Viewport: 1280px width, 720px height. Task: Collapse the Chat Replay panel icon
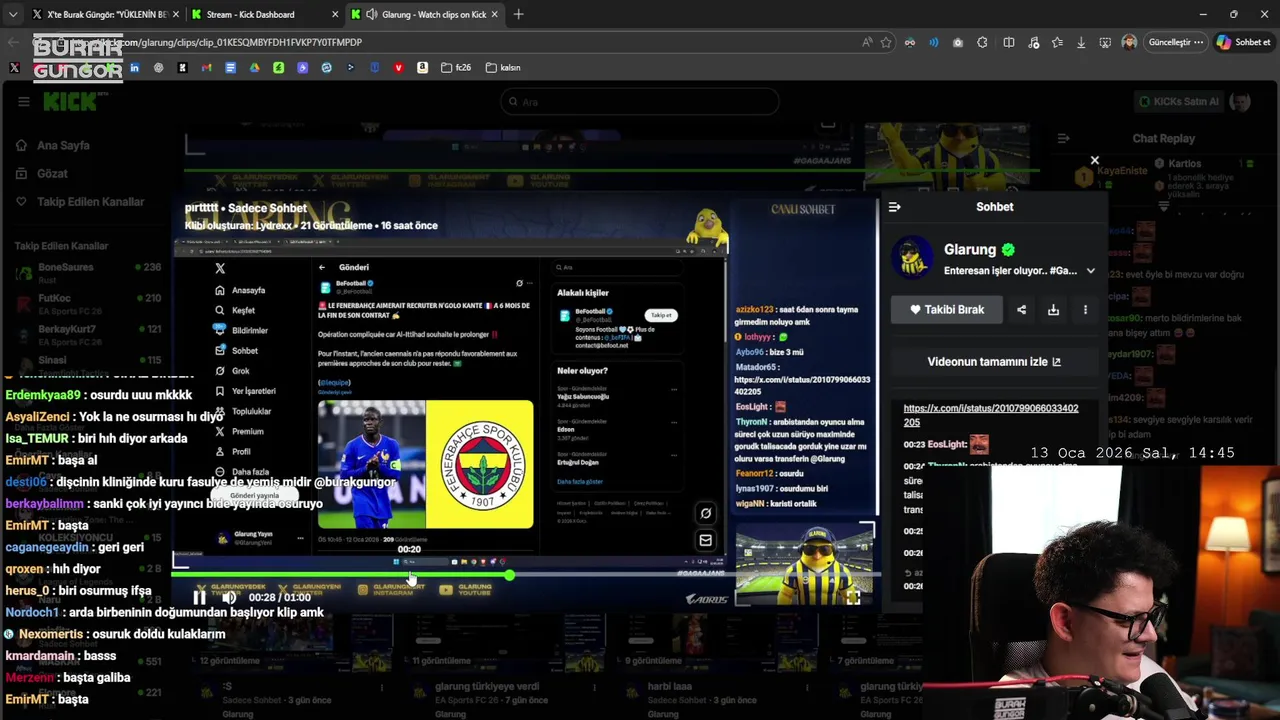pos(1063,138)
